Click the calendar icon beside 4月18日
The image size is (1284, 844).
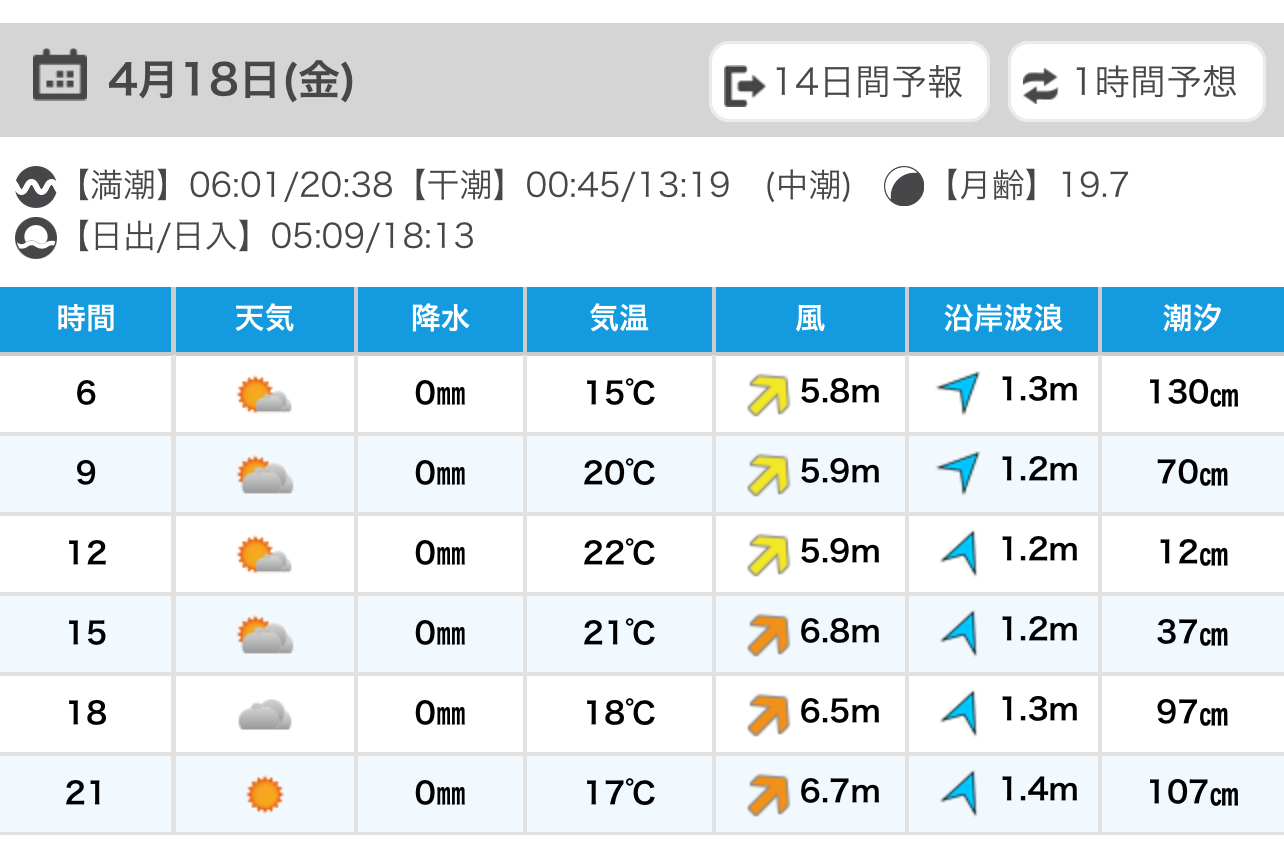(59, 78)
